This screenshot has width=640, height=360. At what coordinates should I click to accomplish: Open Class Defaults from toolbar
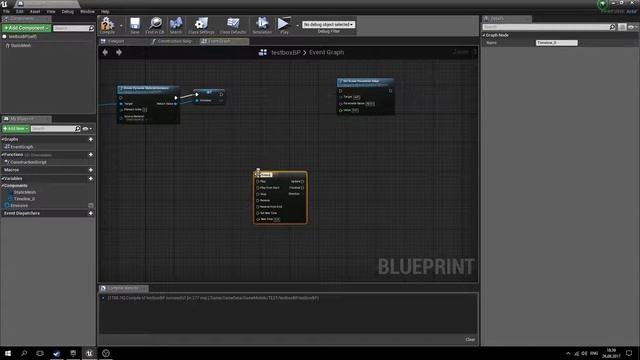click(x=233, y=25)
